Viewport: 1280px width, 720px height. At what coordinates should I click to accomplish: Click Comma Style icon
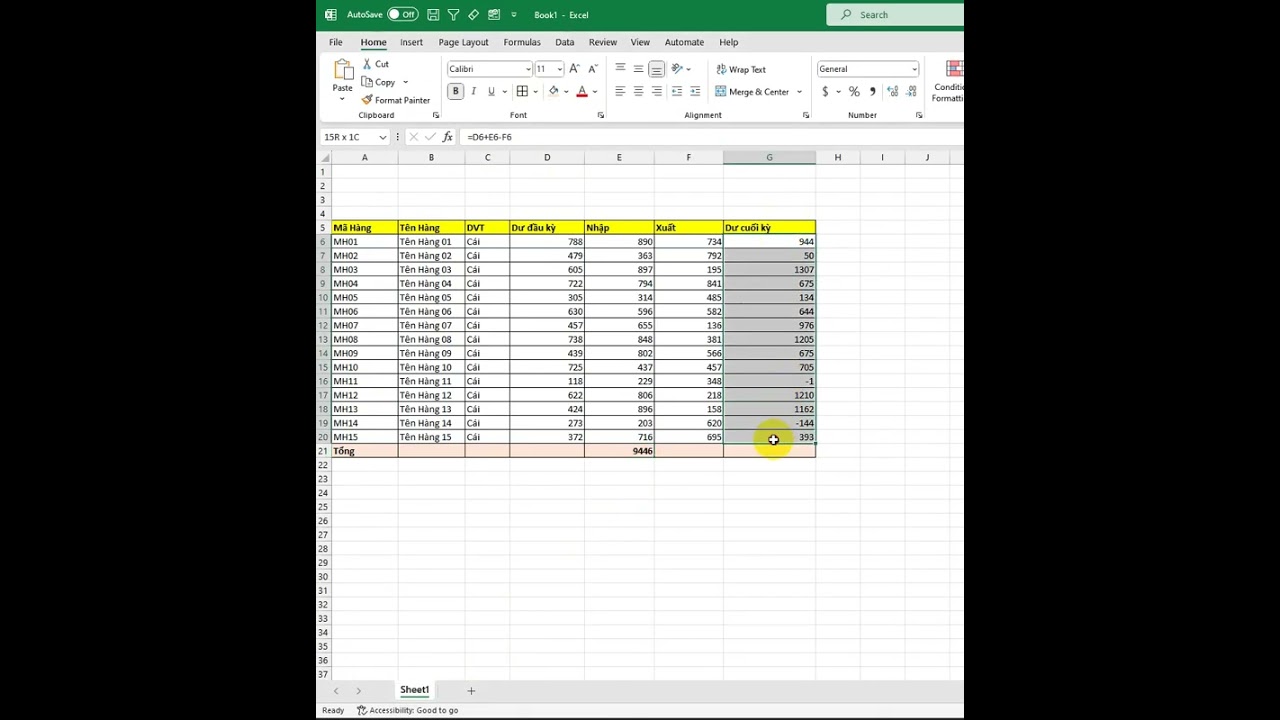(873, 91)
